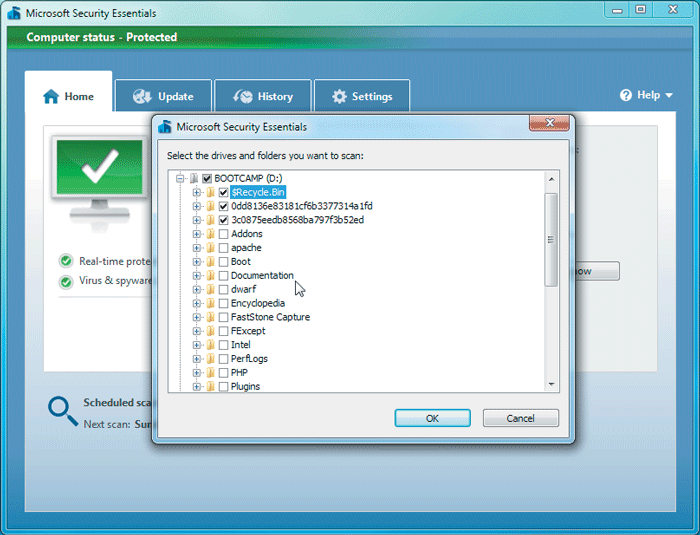Click the Real-time protection green check icon
This screenshot has height=535, width=700.
point(66,261)
